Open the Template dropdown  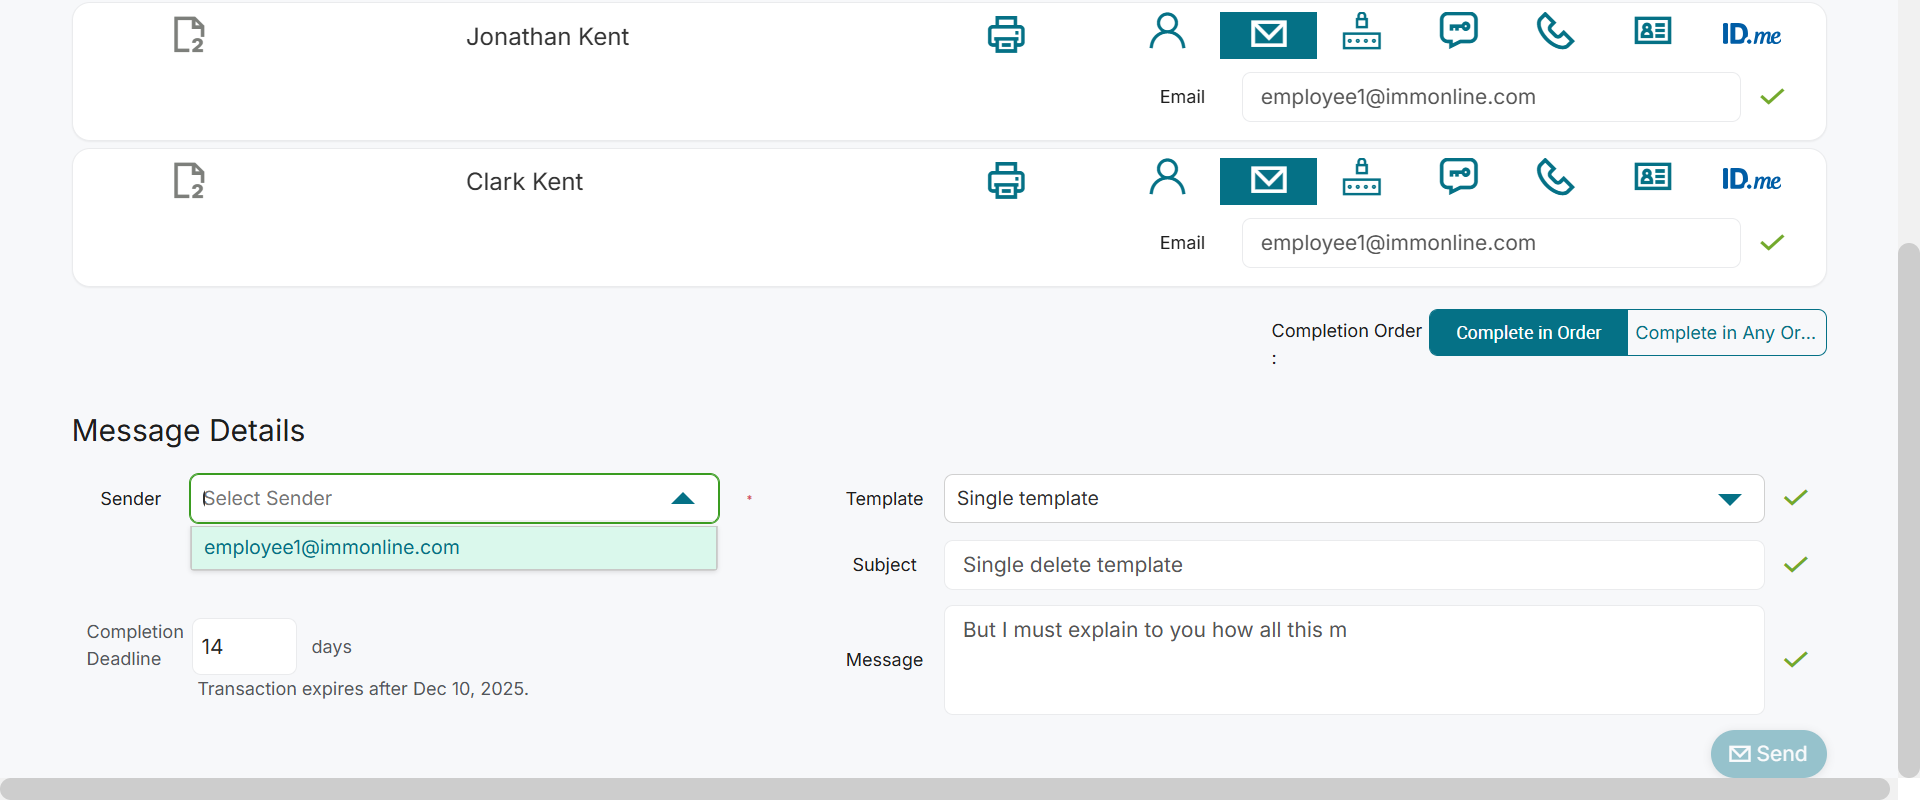click(1729, 499)
